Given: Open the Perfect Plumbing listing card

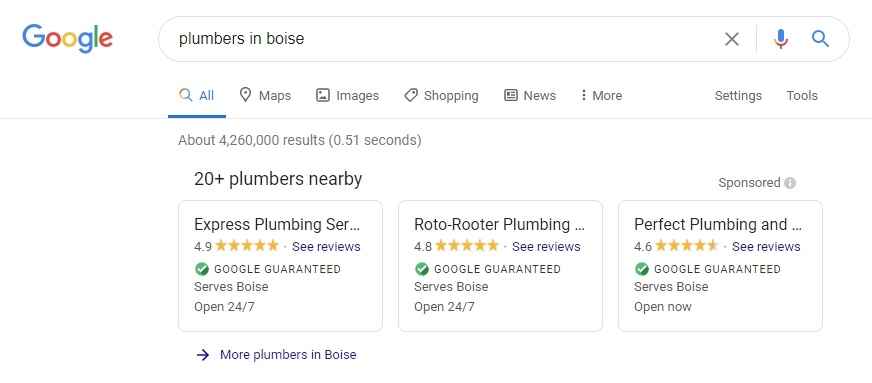Looking at the screenshot, I should tap(720, 266).
